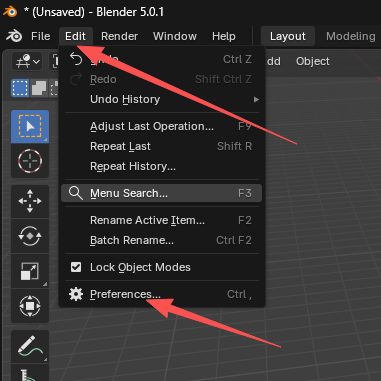Select the Annotate tool
Screen dimensions: 381x381
coord(30,346)
